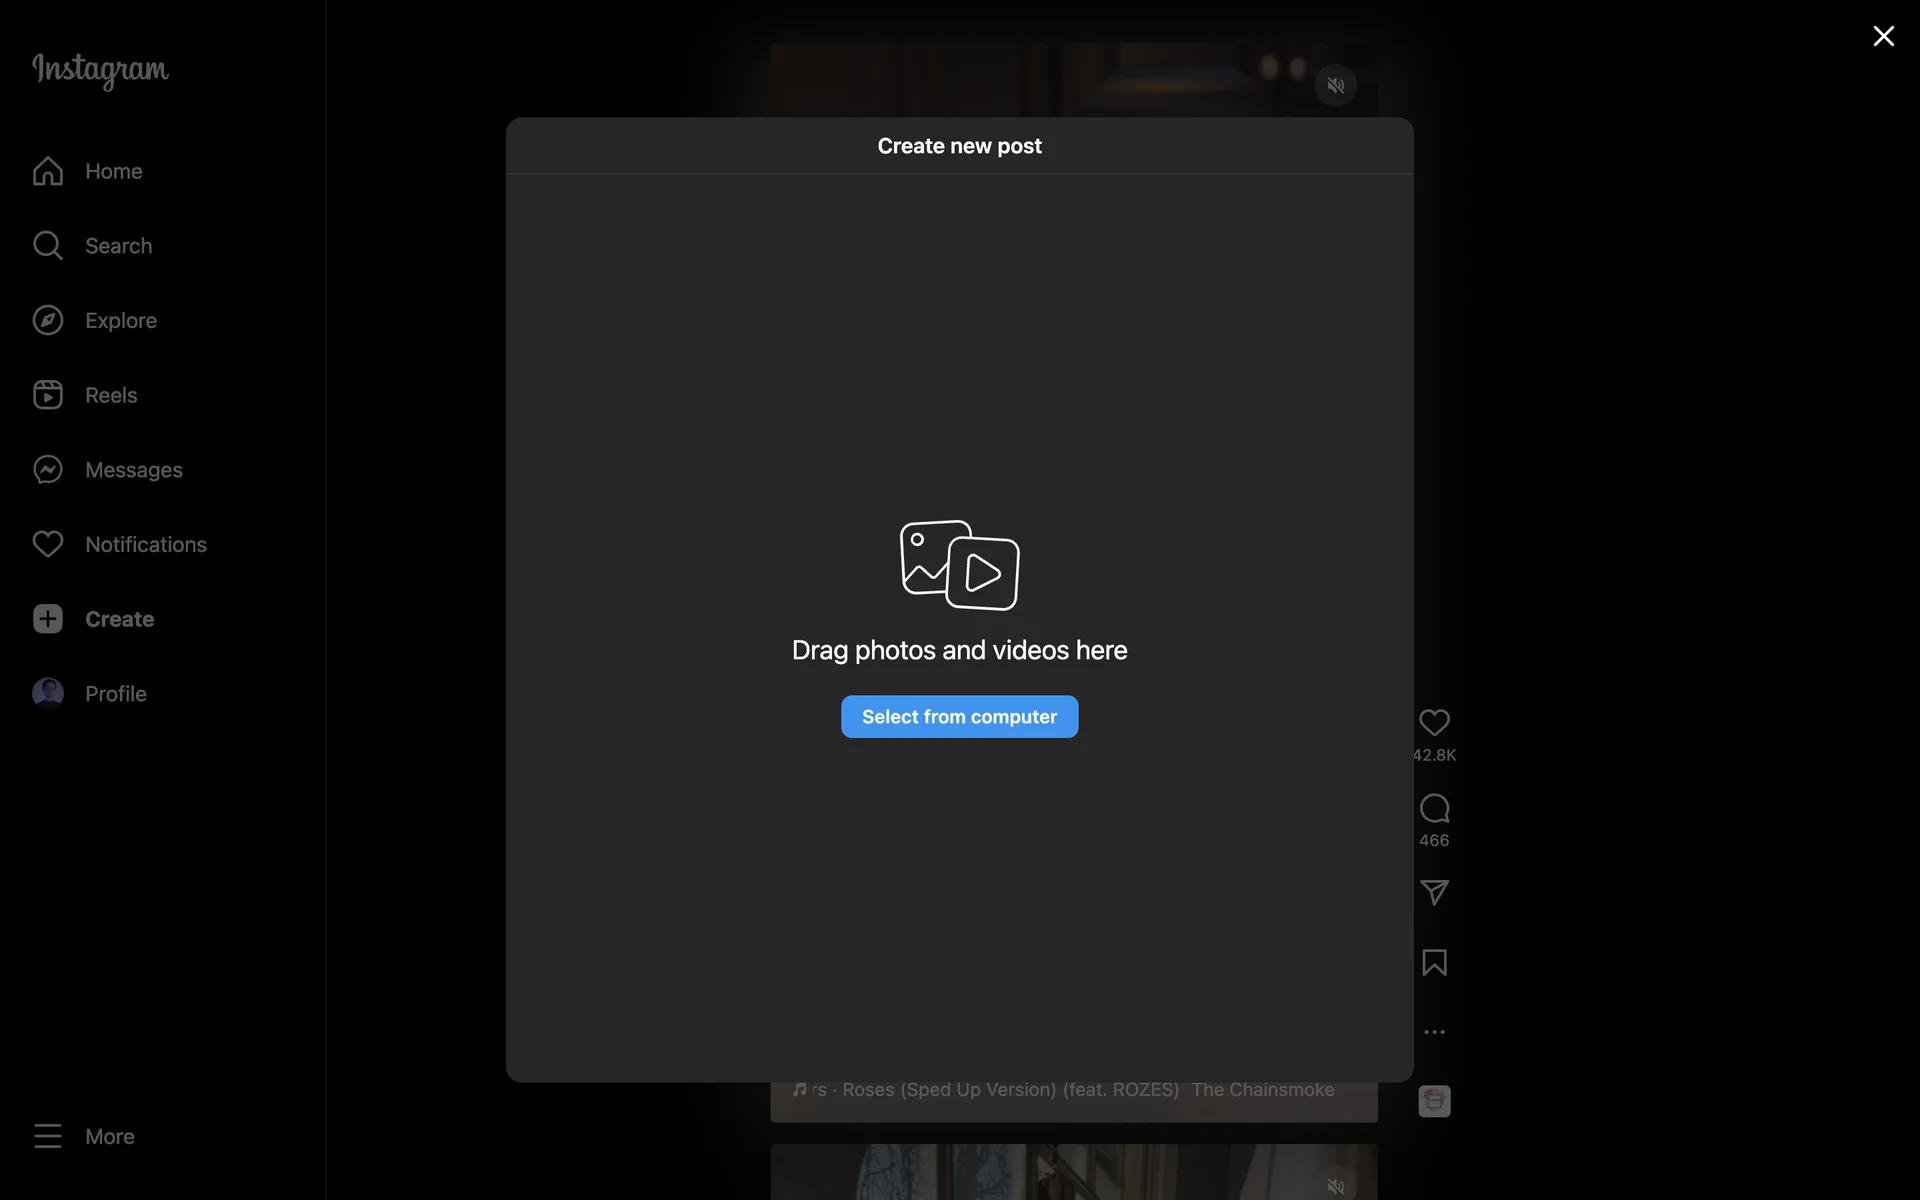Screen dimensions: 1920x1200
Task: Click the reel audio album thumbnail
Action: coord(1434,1101)
